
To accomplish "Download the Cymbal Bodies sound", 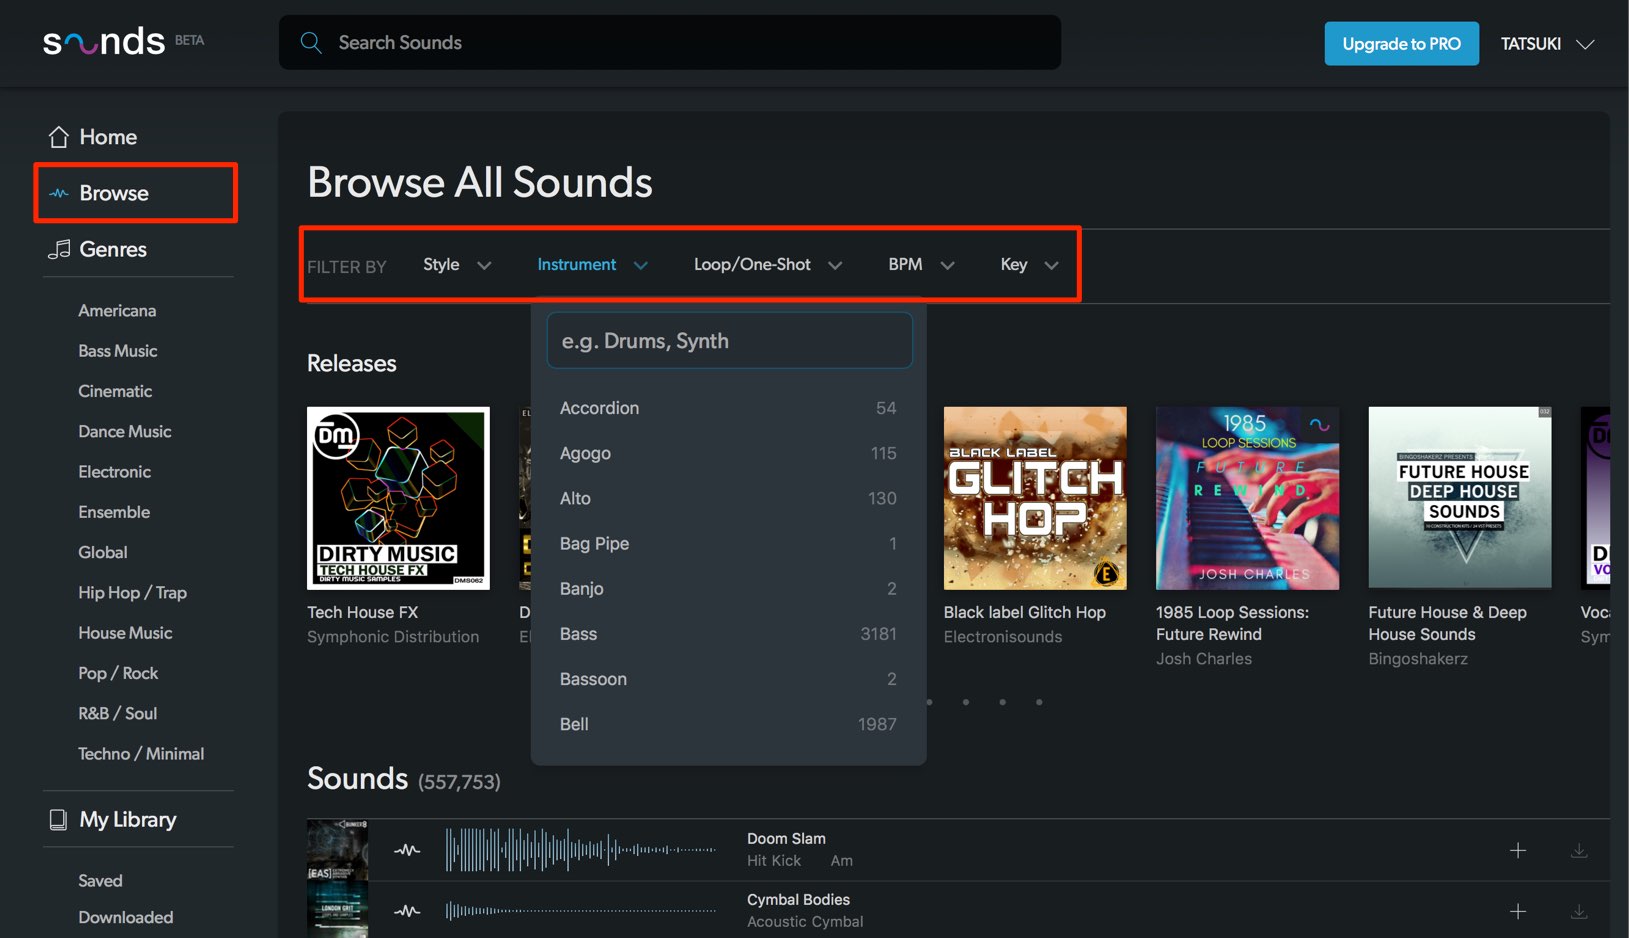I will click(1579, 911).
